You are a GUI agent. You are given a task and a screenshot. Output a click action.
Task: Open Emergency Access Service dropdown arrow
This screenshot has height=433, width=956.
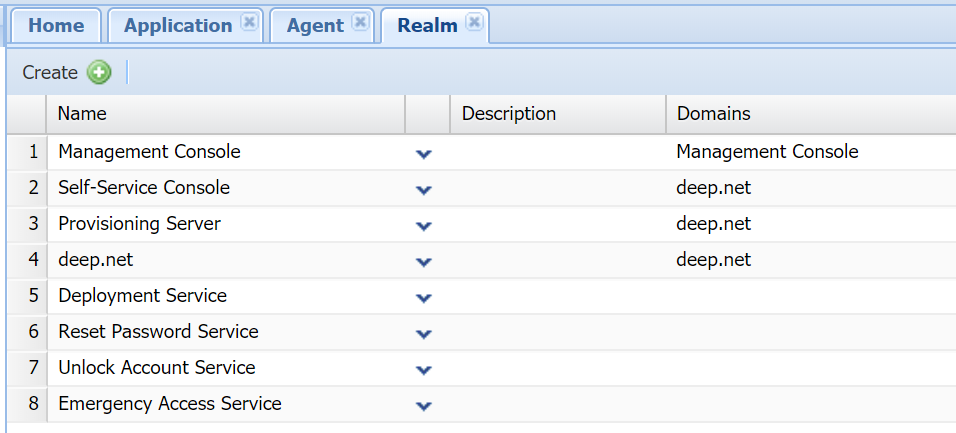pos(424,406)
